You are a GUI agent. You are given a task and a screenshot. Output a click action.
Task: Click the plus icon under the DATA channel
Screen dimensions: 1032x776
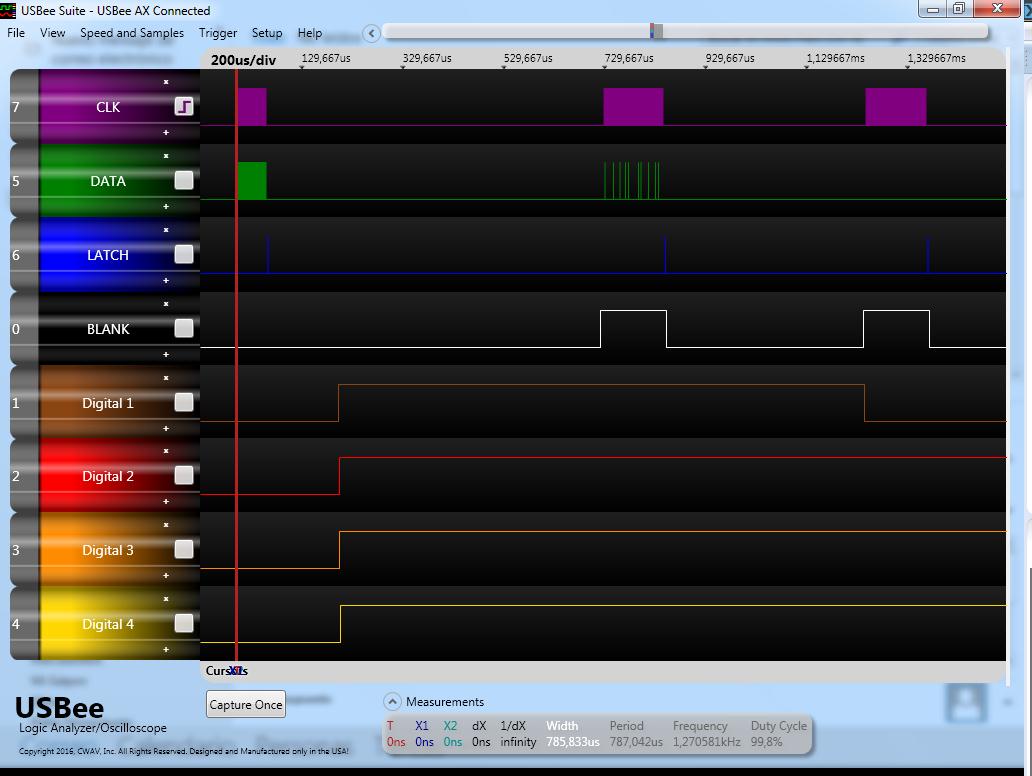(x=166, y=207)
